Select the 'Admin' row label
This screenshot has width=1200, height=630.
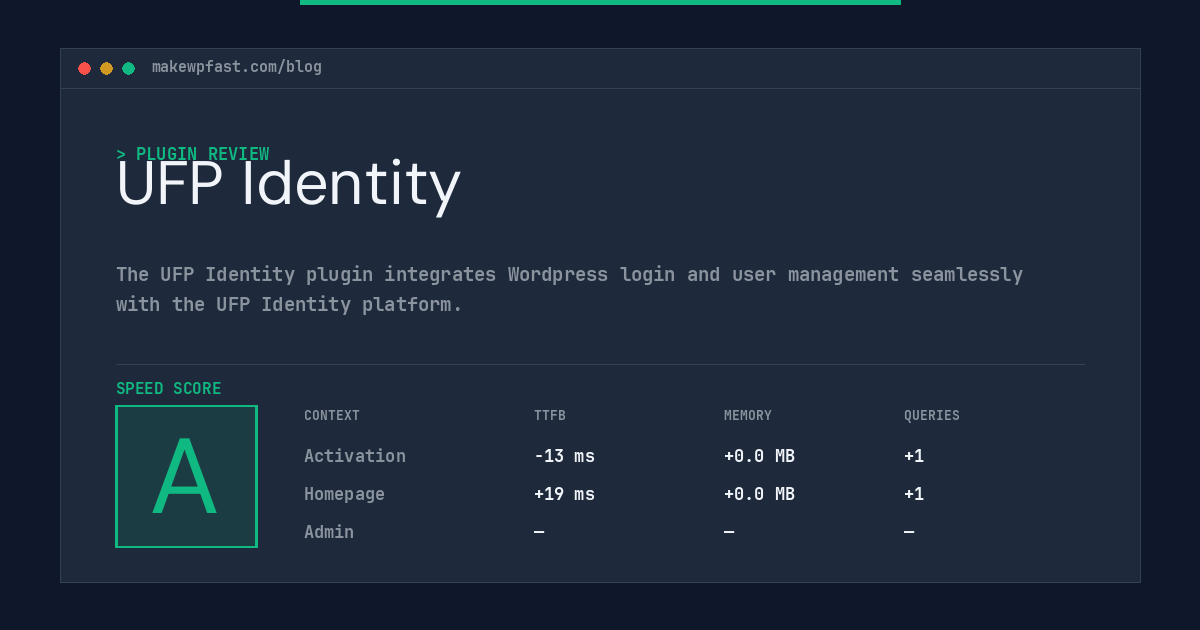(x=329, y=532)
